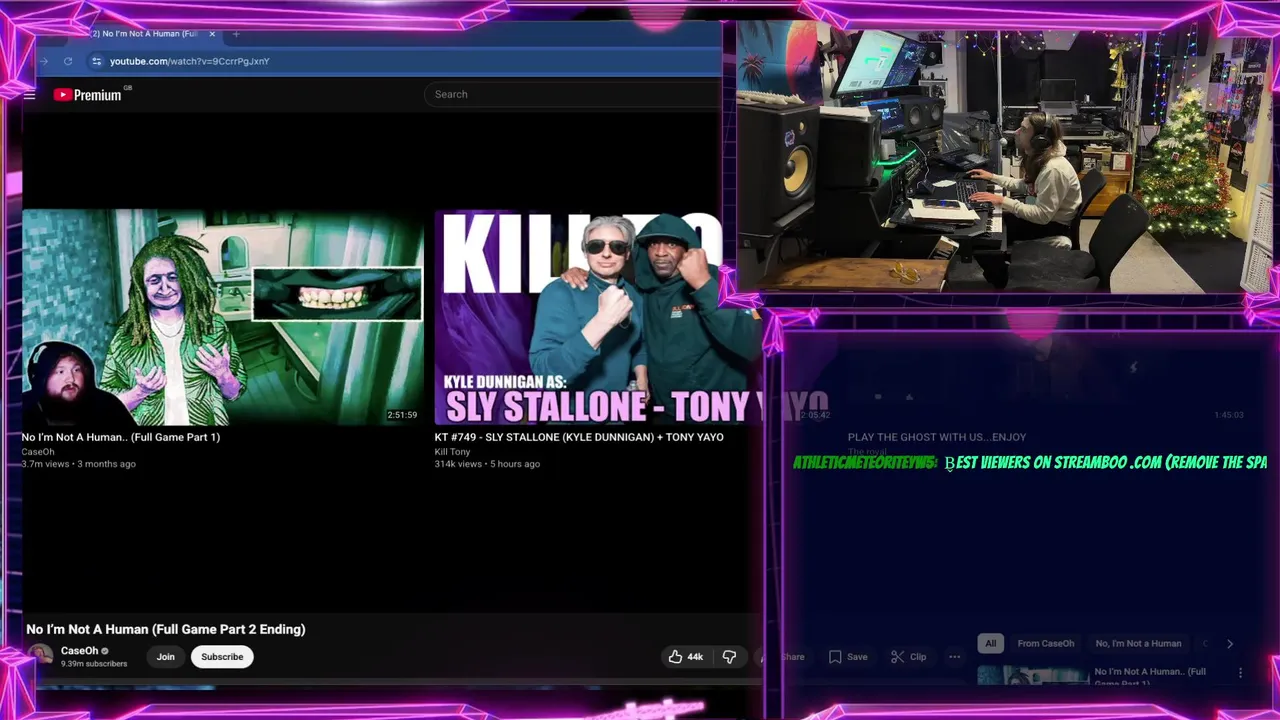The height and width of the screenshot is (720, 1280).
Task: Click title No I'm Not A Human.. (Full Game Part 1)
Action: coord(121,437)
